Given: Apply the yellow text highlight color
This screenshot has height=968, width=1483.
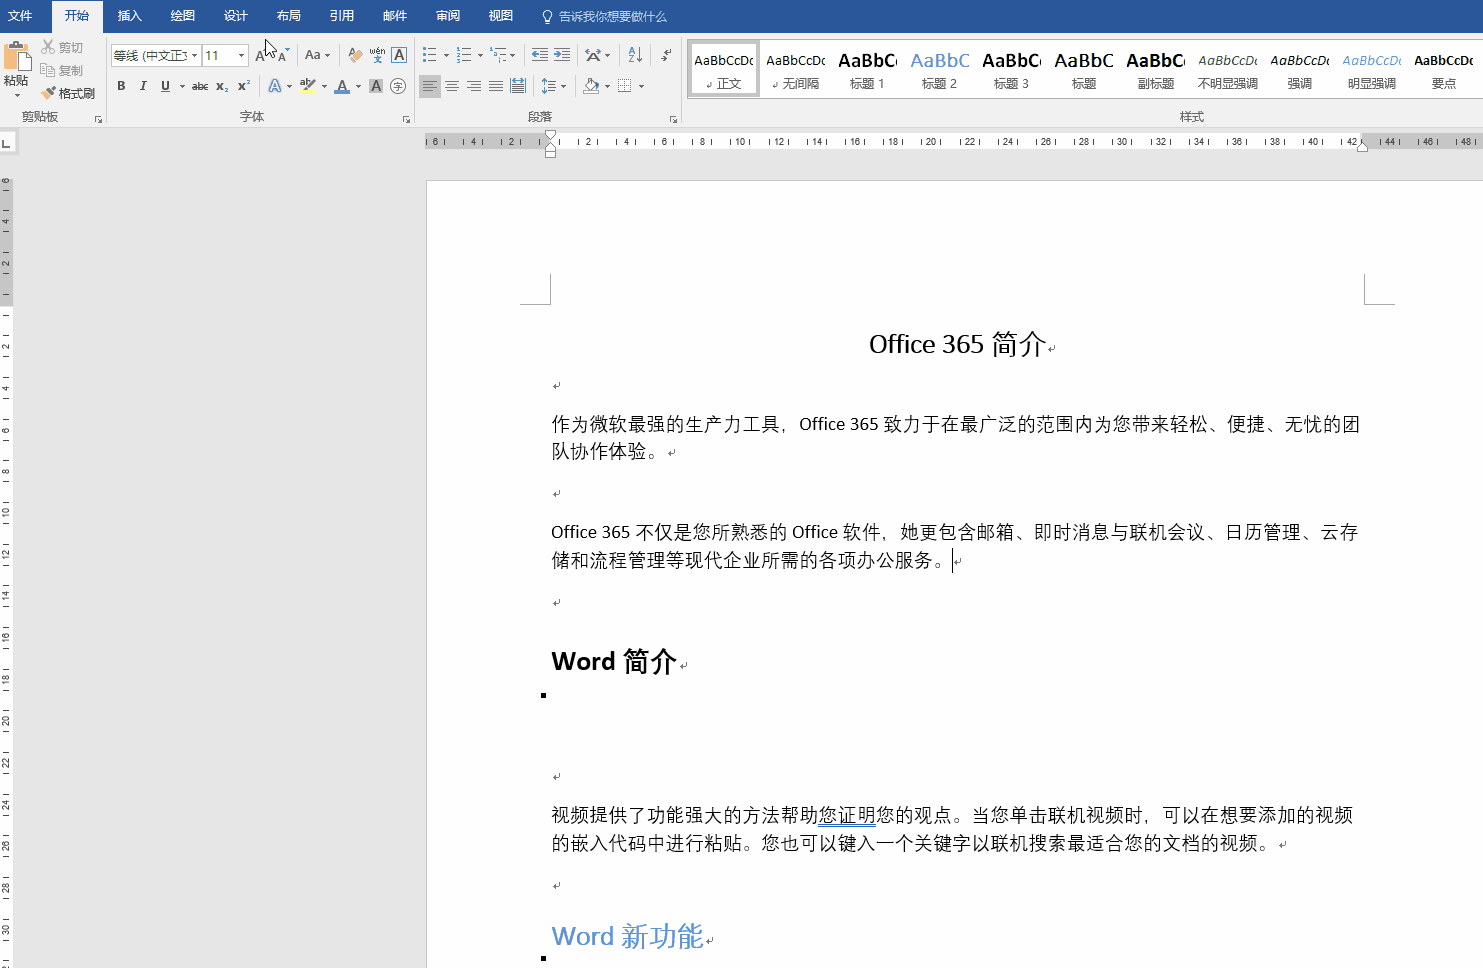Looking at the screenshot, I should tap(308, 86).
